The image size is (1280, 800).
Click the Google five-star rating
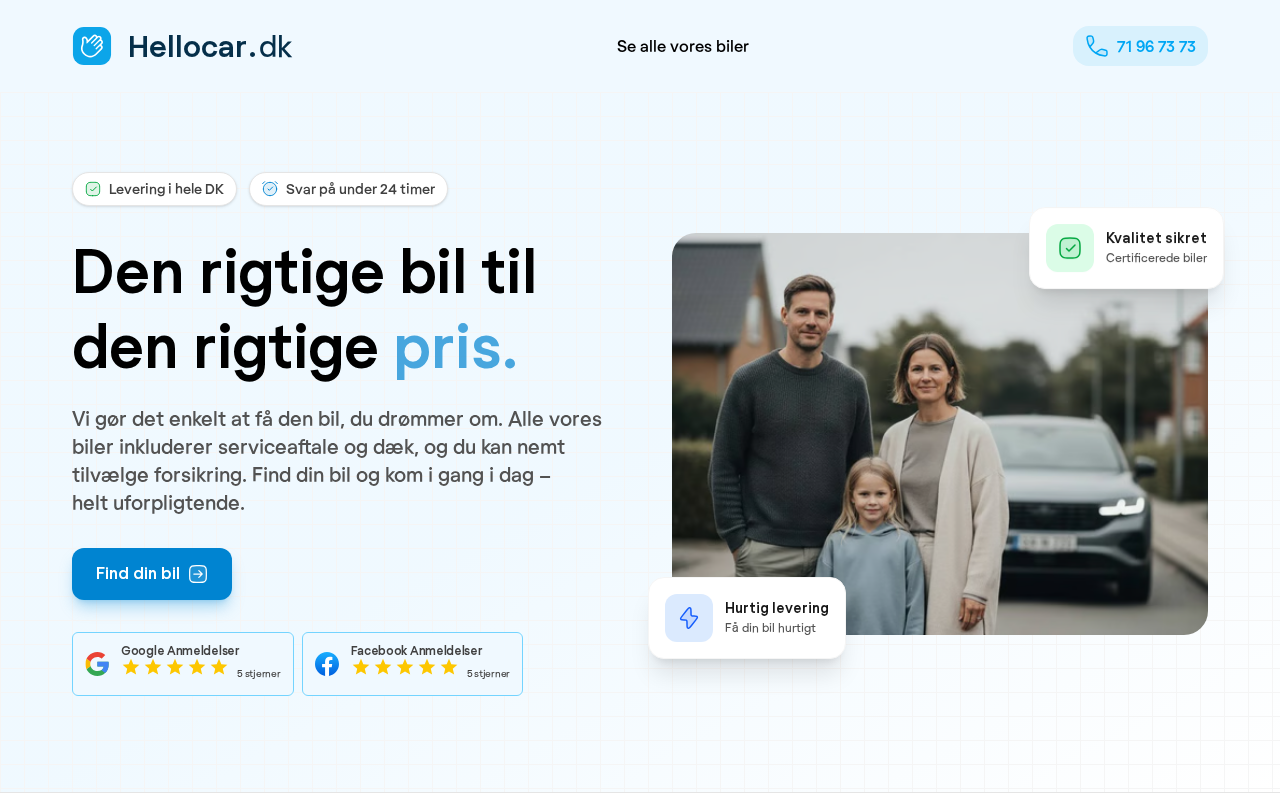tap(175, 667)
